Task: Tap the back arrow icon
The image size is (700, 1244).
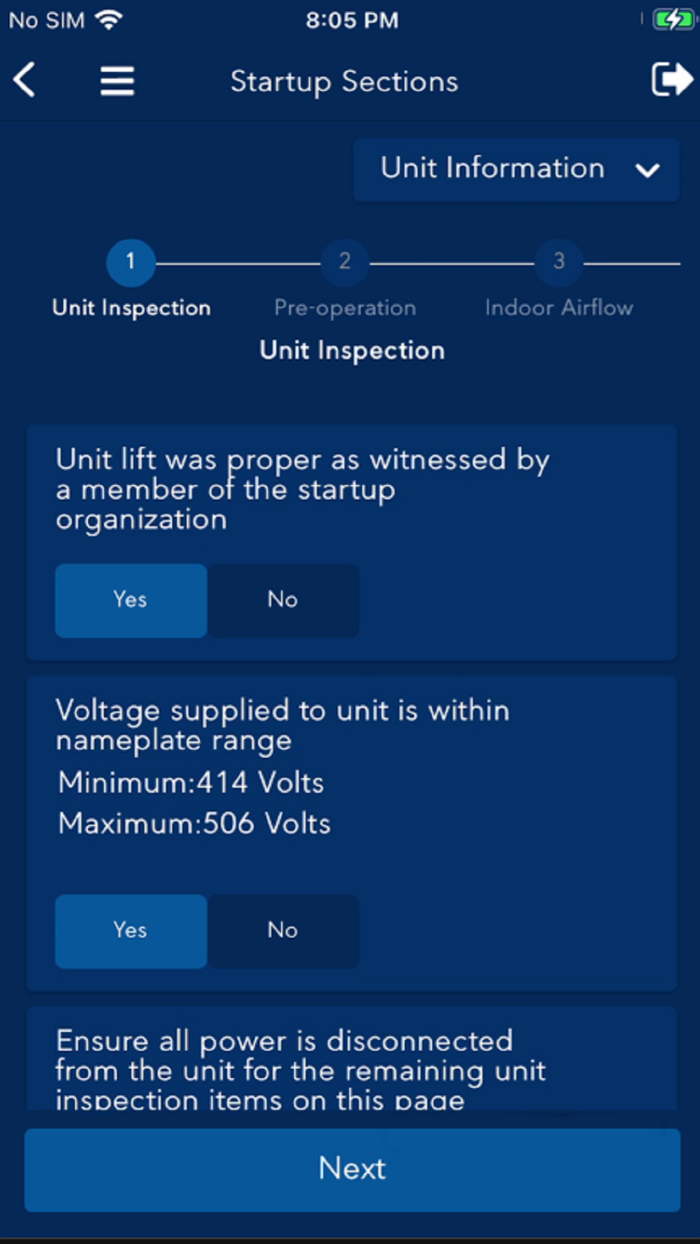Action: coord(23,80)
